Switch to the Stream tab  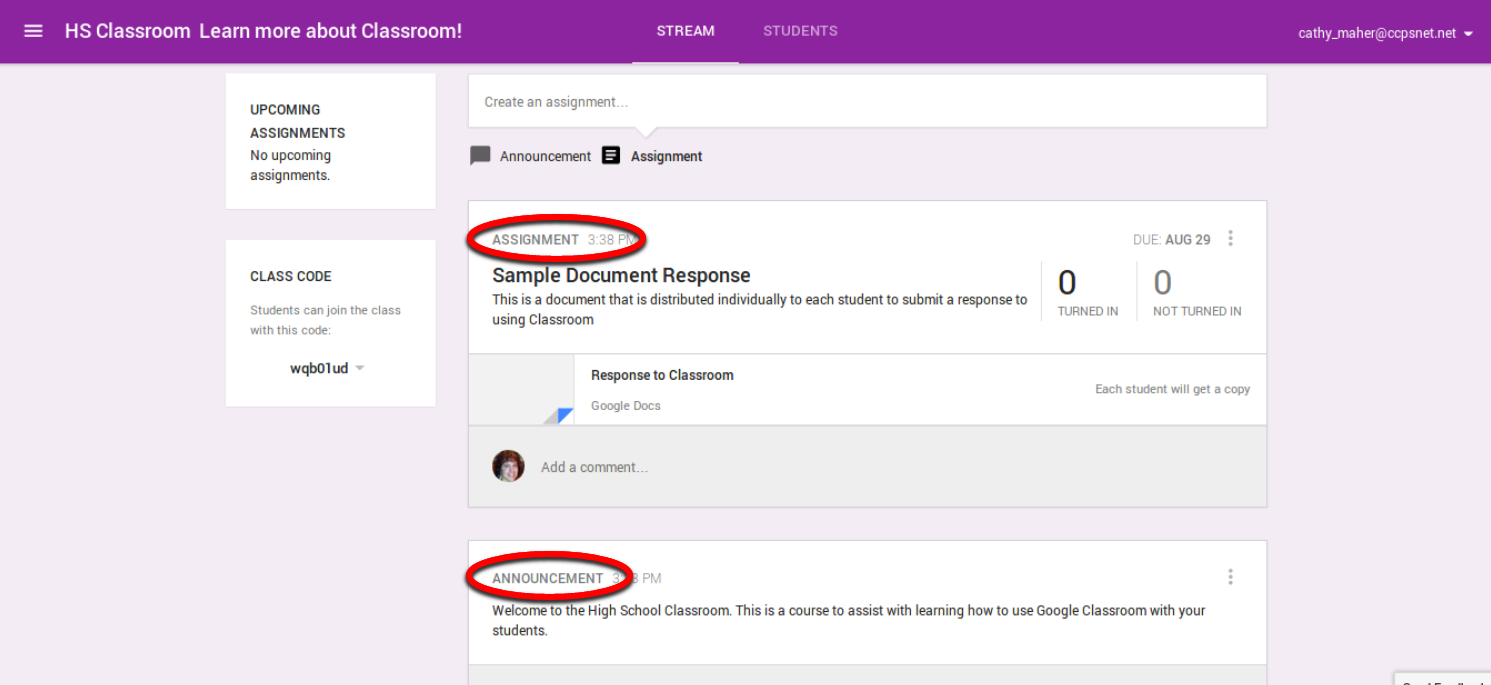[685, 31]
